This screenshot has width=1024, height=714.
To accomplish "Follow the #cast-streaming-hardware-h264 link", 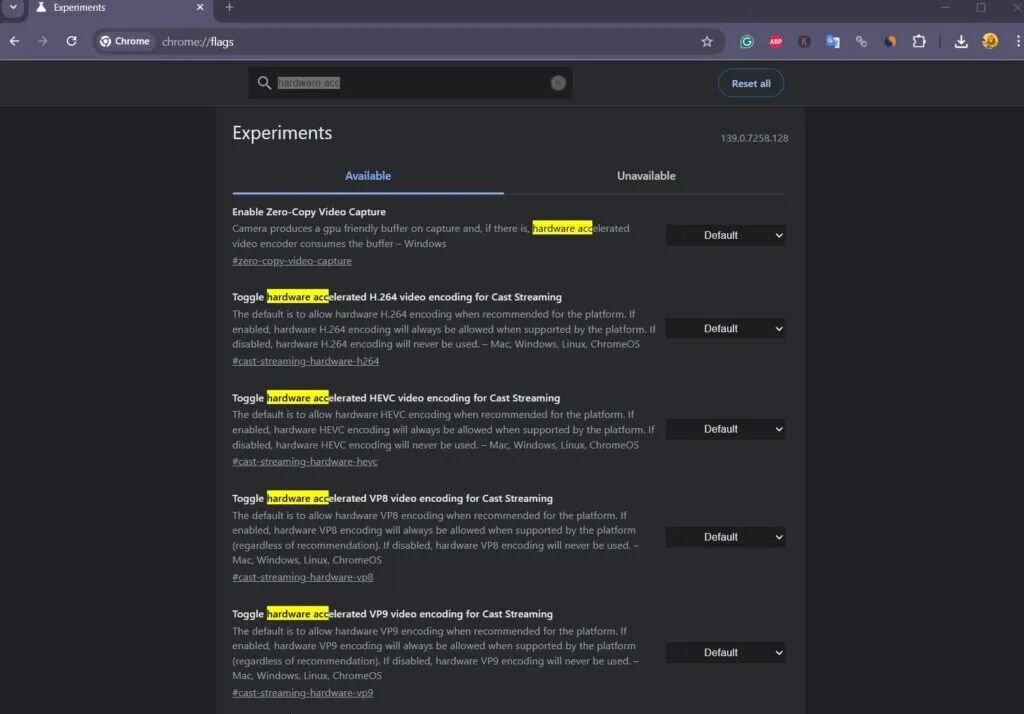I will click(x=306, y=361).
